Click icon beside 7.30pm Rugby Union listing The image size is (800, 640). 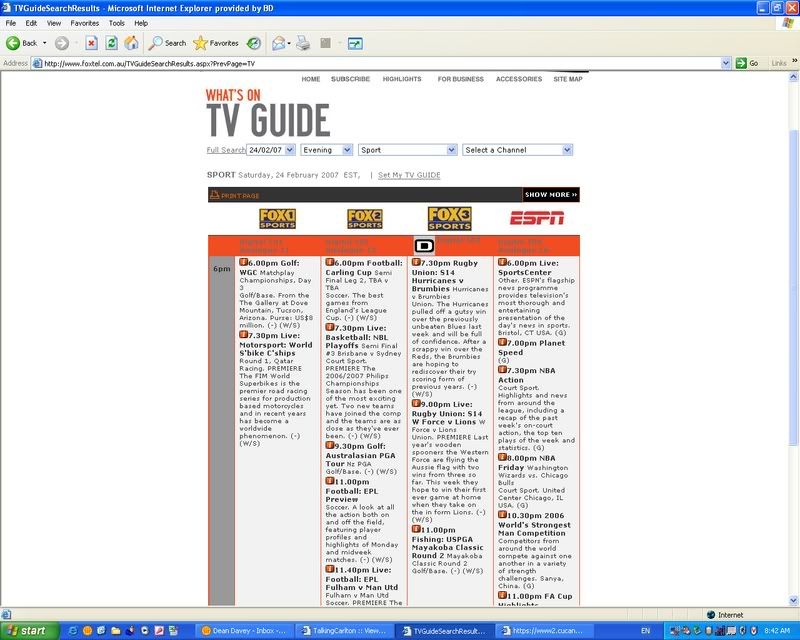coord(416,262)
